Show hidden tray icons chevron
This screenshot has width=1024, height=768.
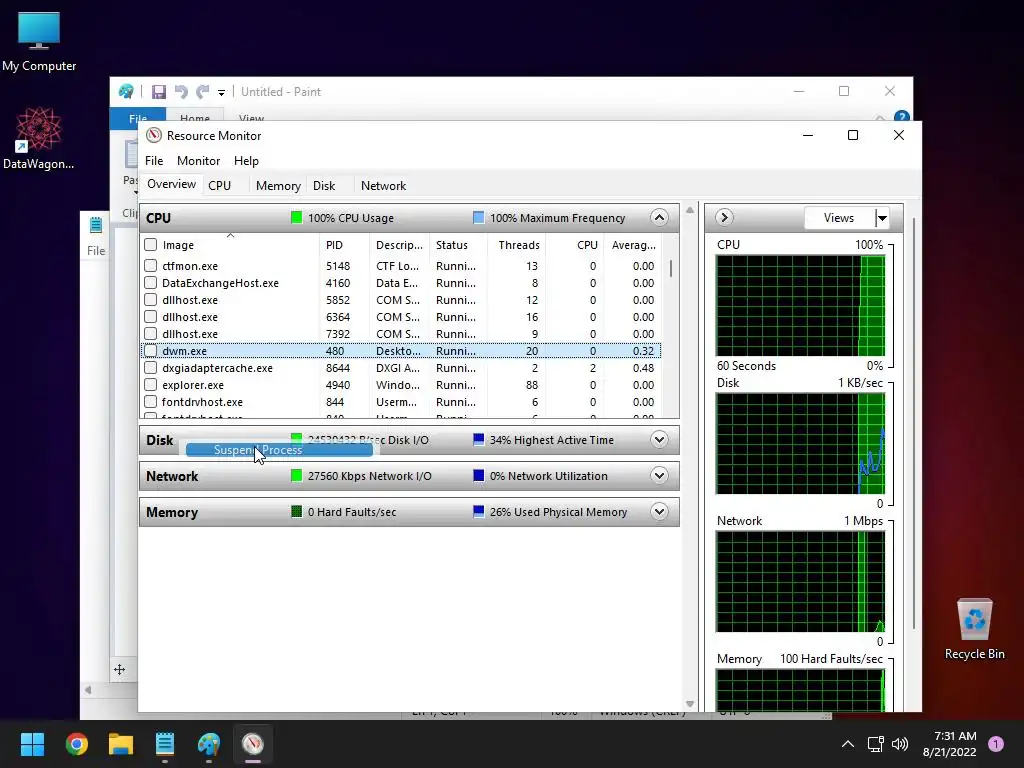point(848,744)
